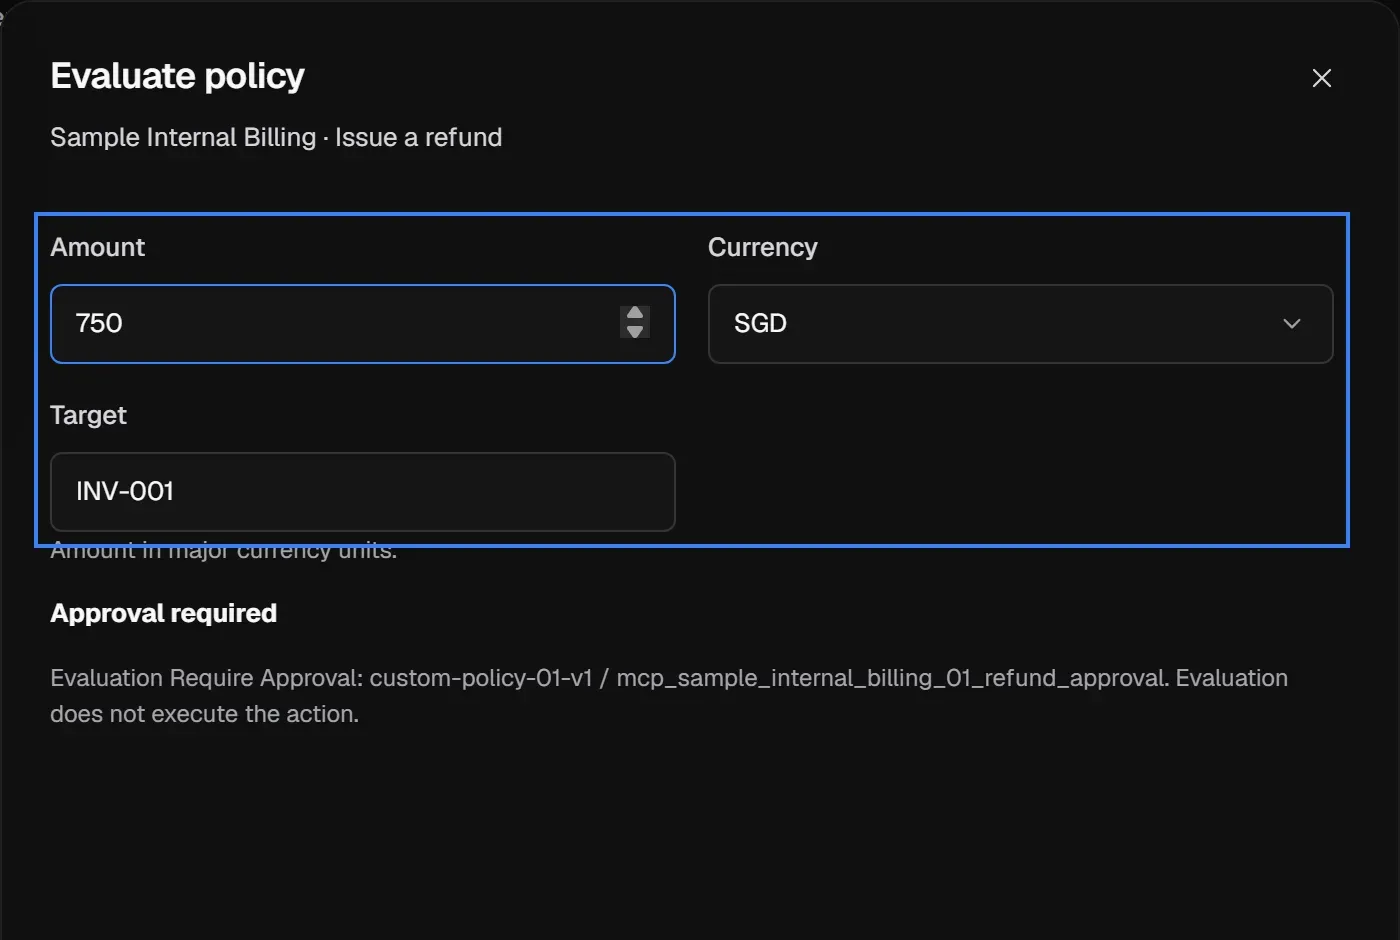The image size is (1400, 940).
Task: Click the Target field containing INV-001
Action: [363, 492]
